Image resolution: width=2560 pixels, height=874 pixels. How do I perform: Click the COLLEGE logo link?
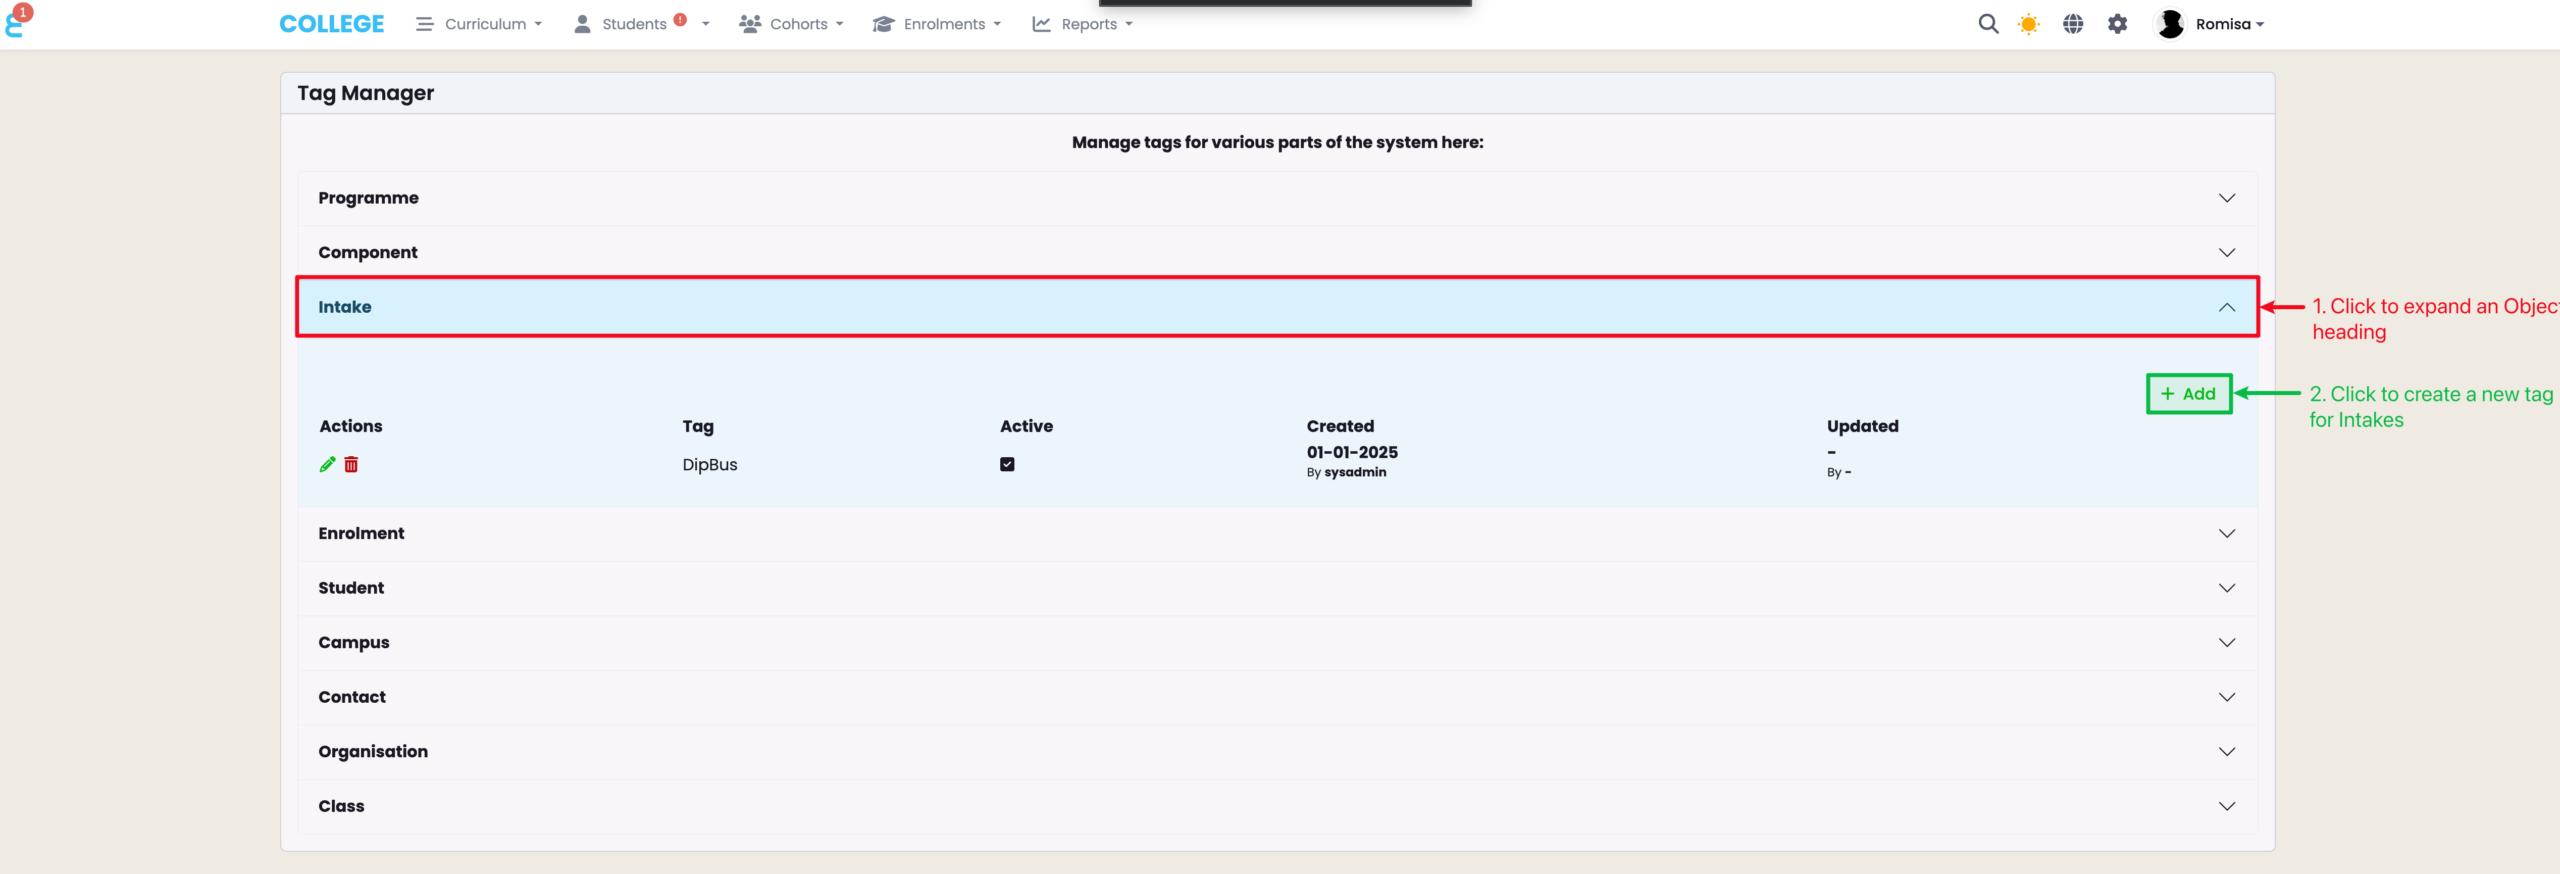tap(331, 24)
